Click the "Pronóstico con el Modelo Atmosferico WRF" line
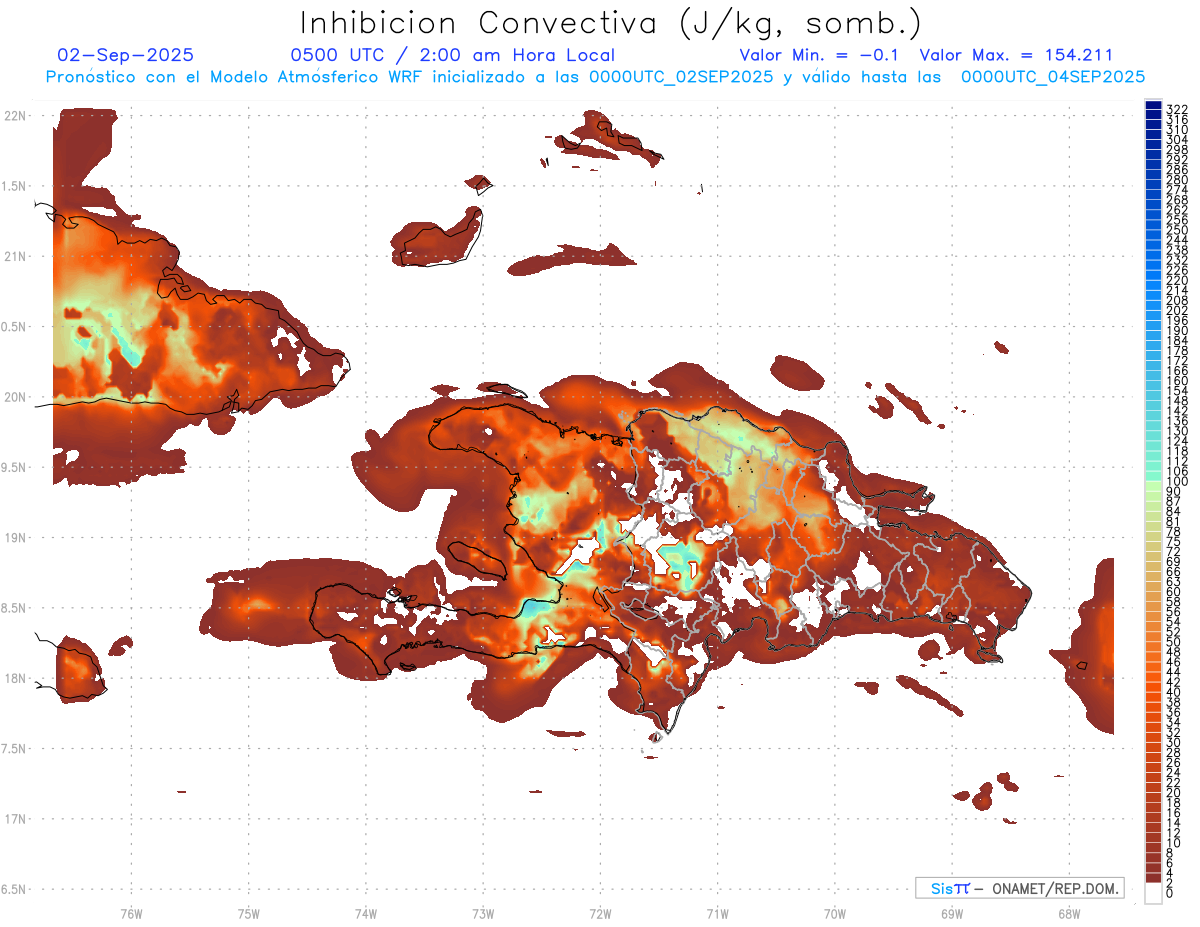The height and width of the screenshot is (927, 1200). click(x=595, y=77)
